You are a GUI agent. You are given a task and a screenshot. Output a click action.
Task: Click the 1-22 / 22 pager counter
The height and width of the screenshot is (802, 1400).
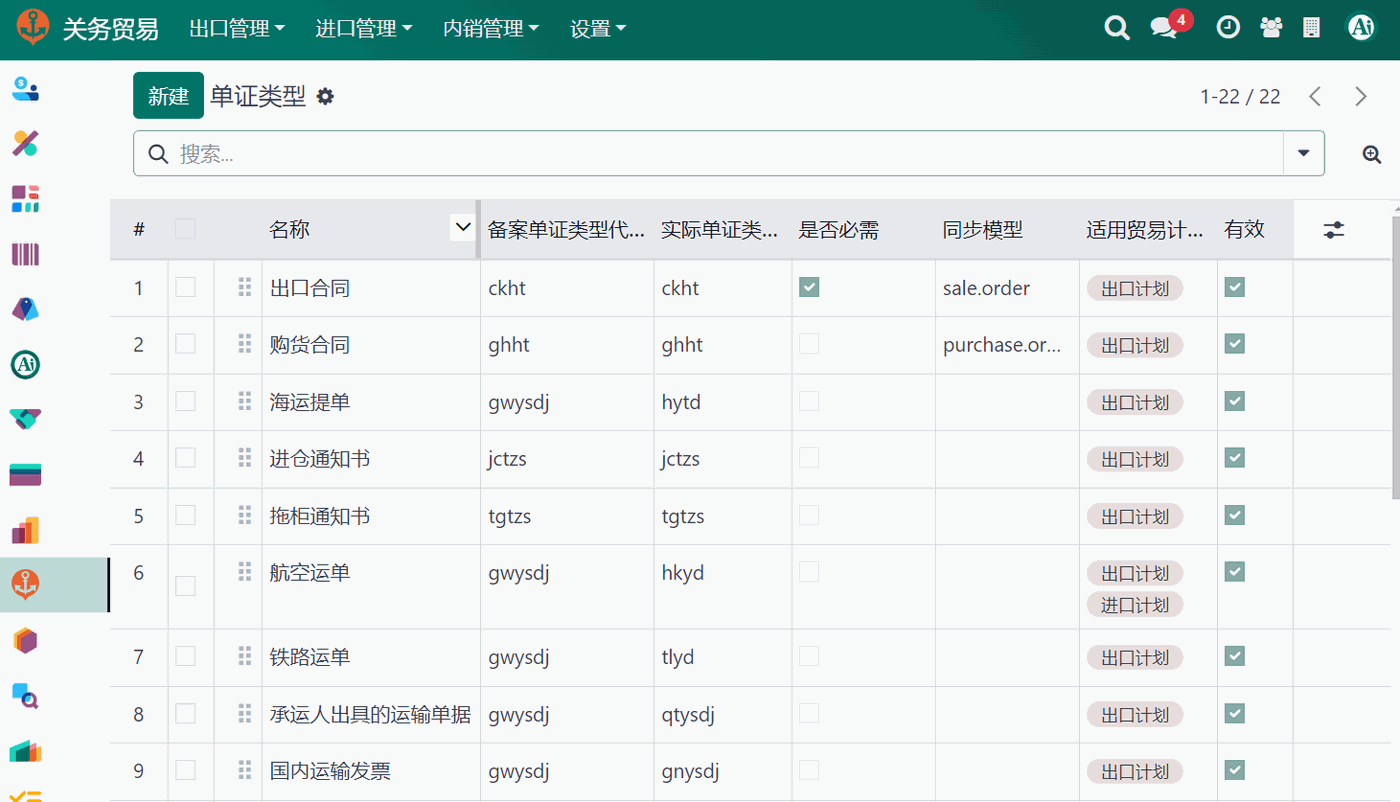1240,97
